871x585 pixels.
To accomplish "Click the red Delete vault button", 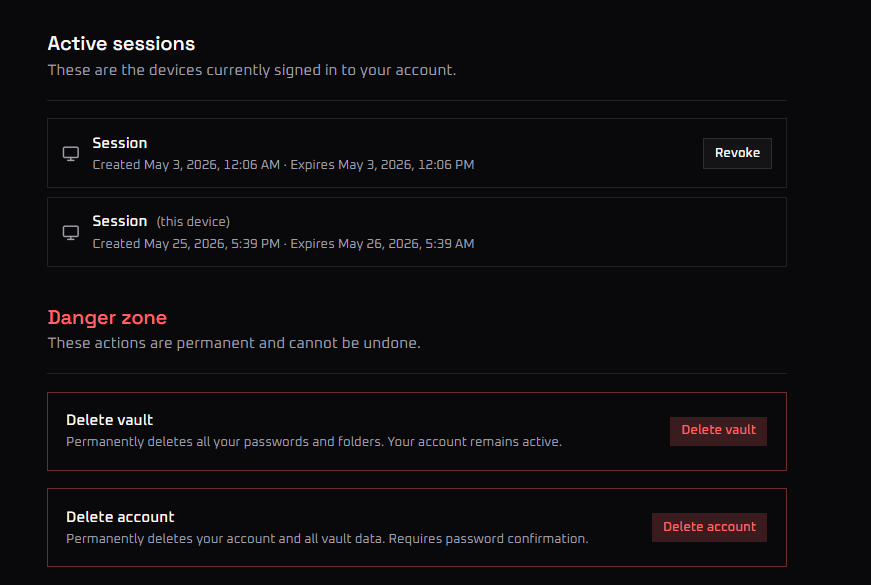I will tap(718, 431).
